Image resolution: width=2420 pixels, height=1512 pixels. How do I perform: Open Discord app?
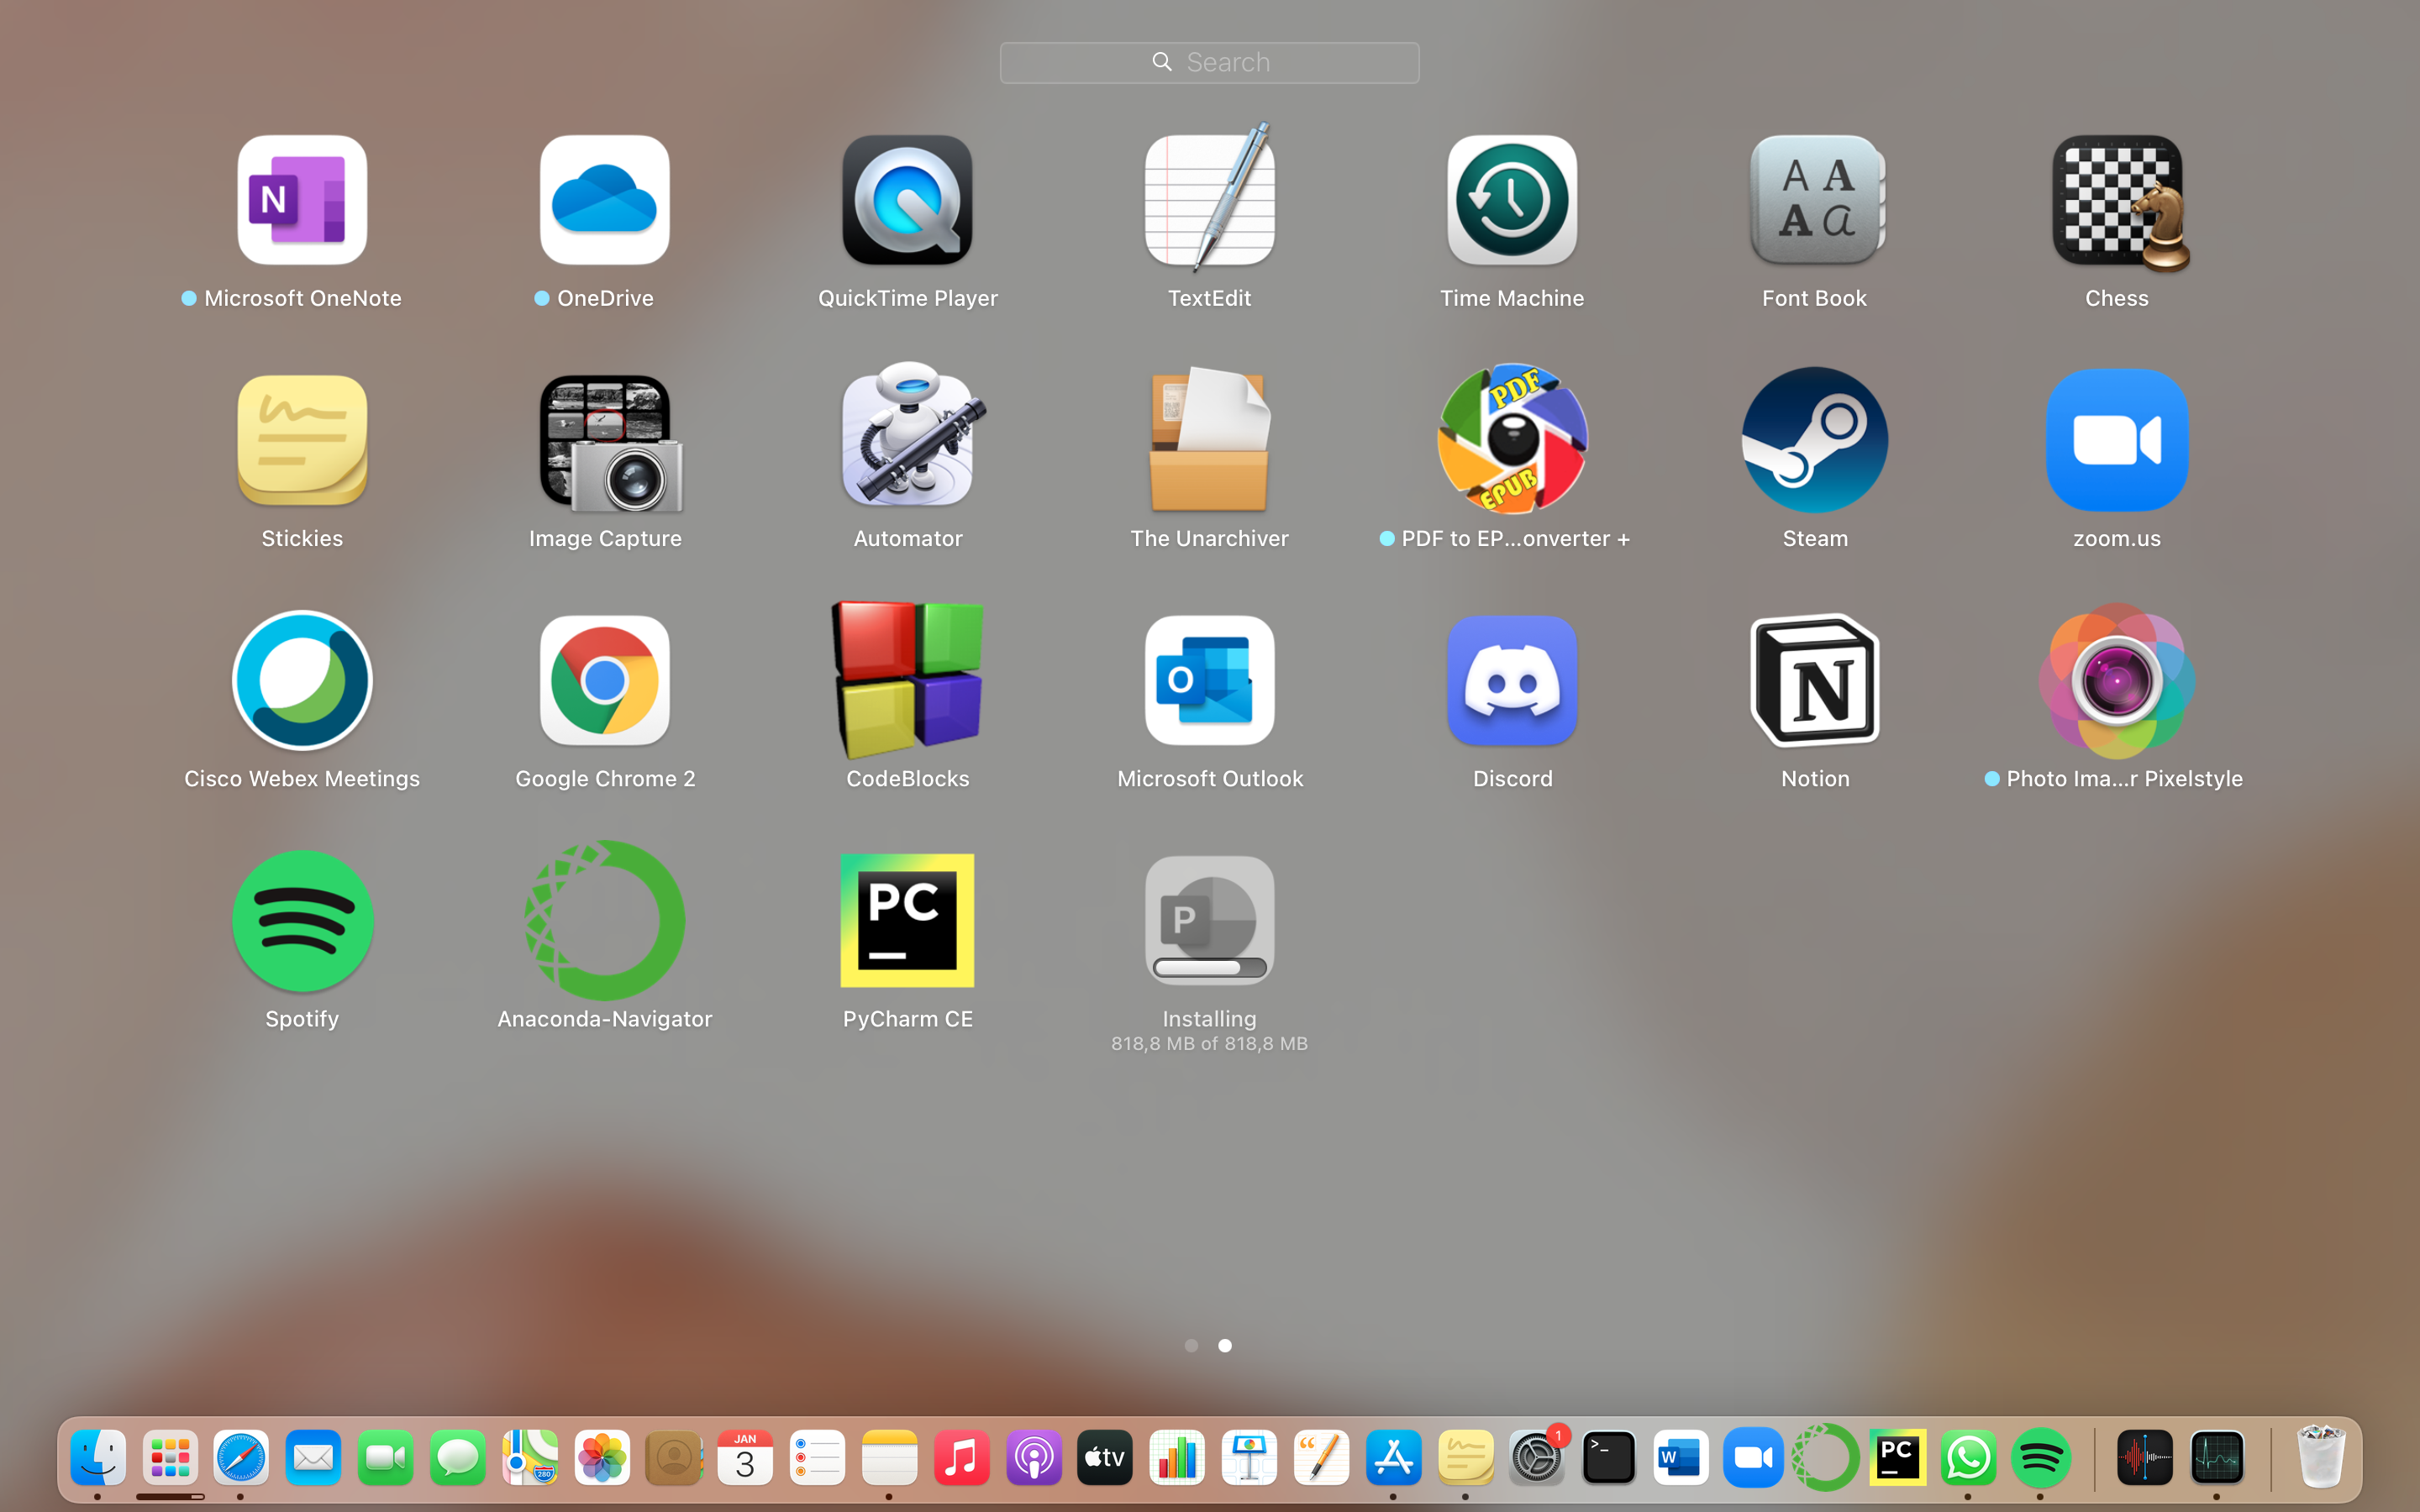coord(1512,680)
